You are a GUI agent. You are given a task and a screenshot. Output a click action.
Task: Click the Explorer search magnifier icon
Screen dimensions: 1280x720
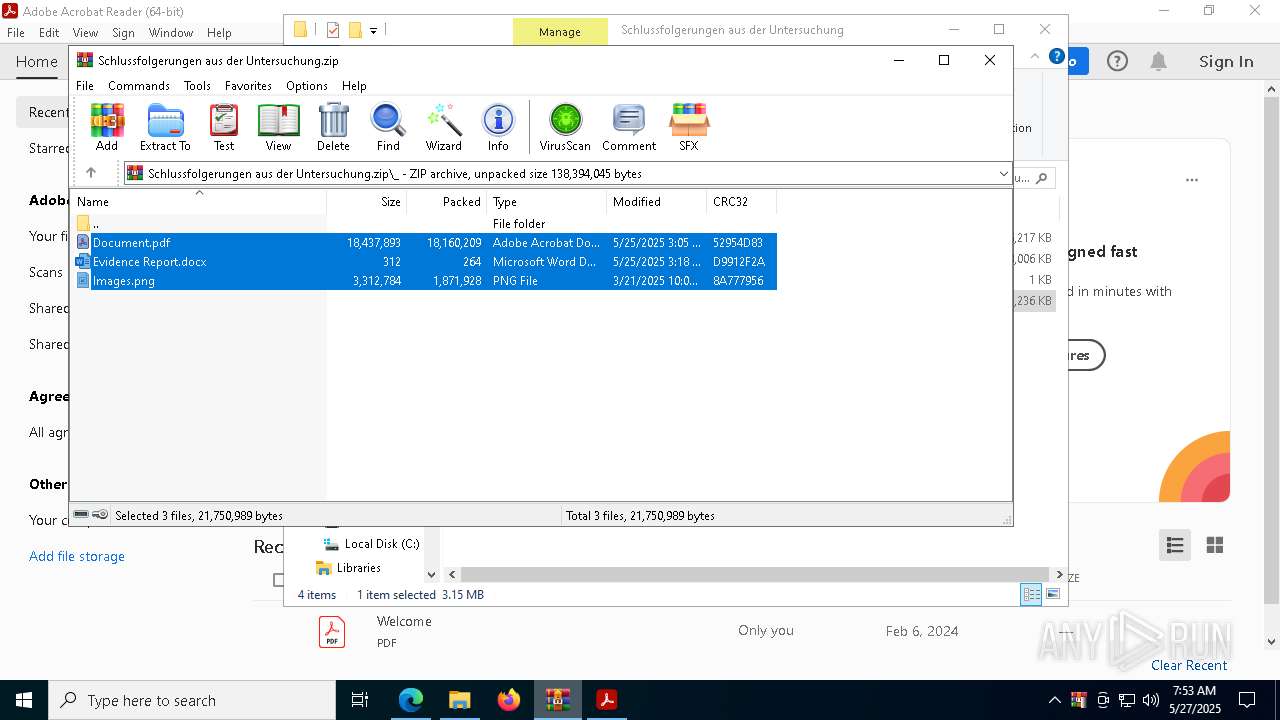pyautogui.click(x=1041, y=178)
